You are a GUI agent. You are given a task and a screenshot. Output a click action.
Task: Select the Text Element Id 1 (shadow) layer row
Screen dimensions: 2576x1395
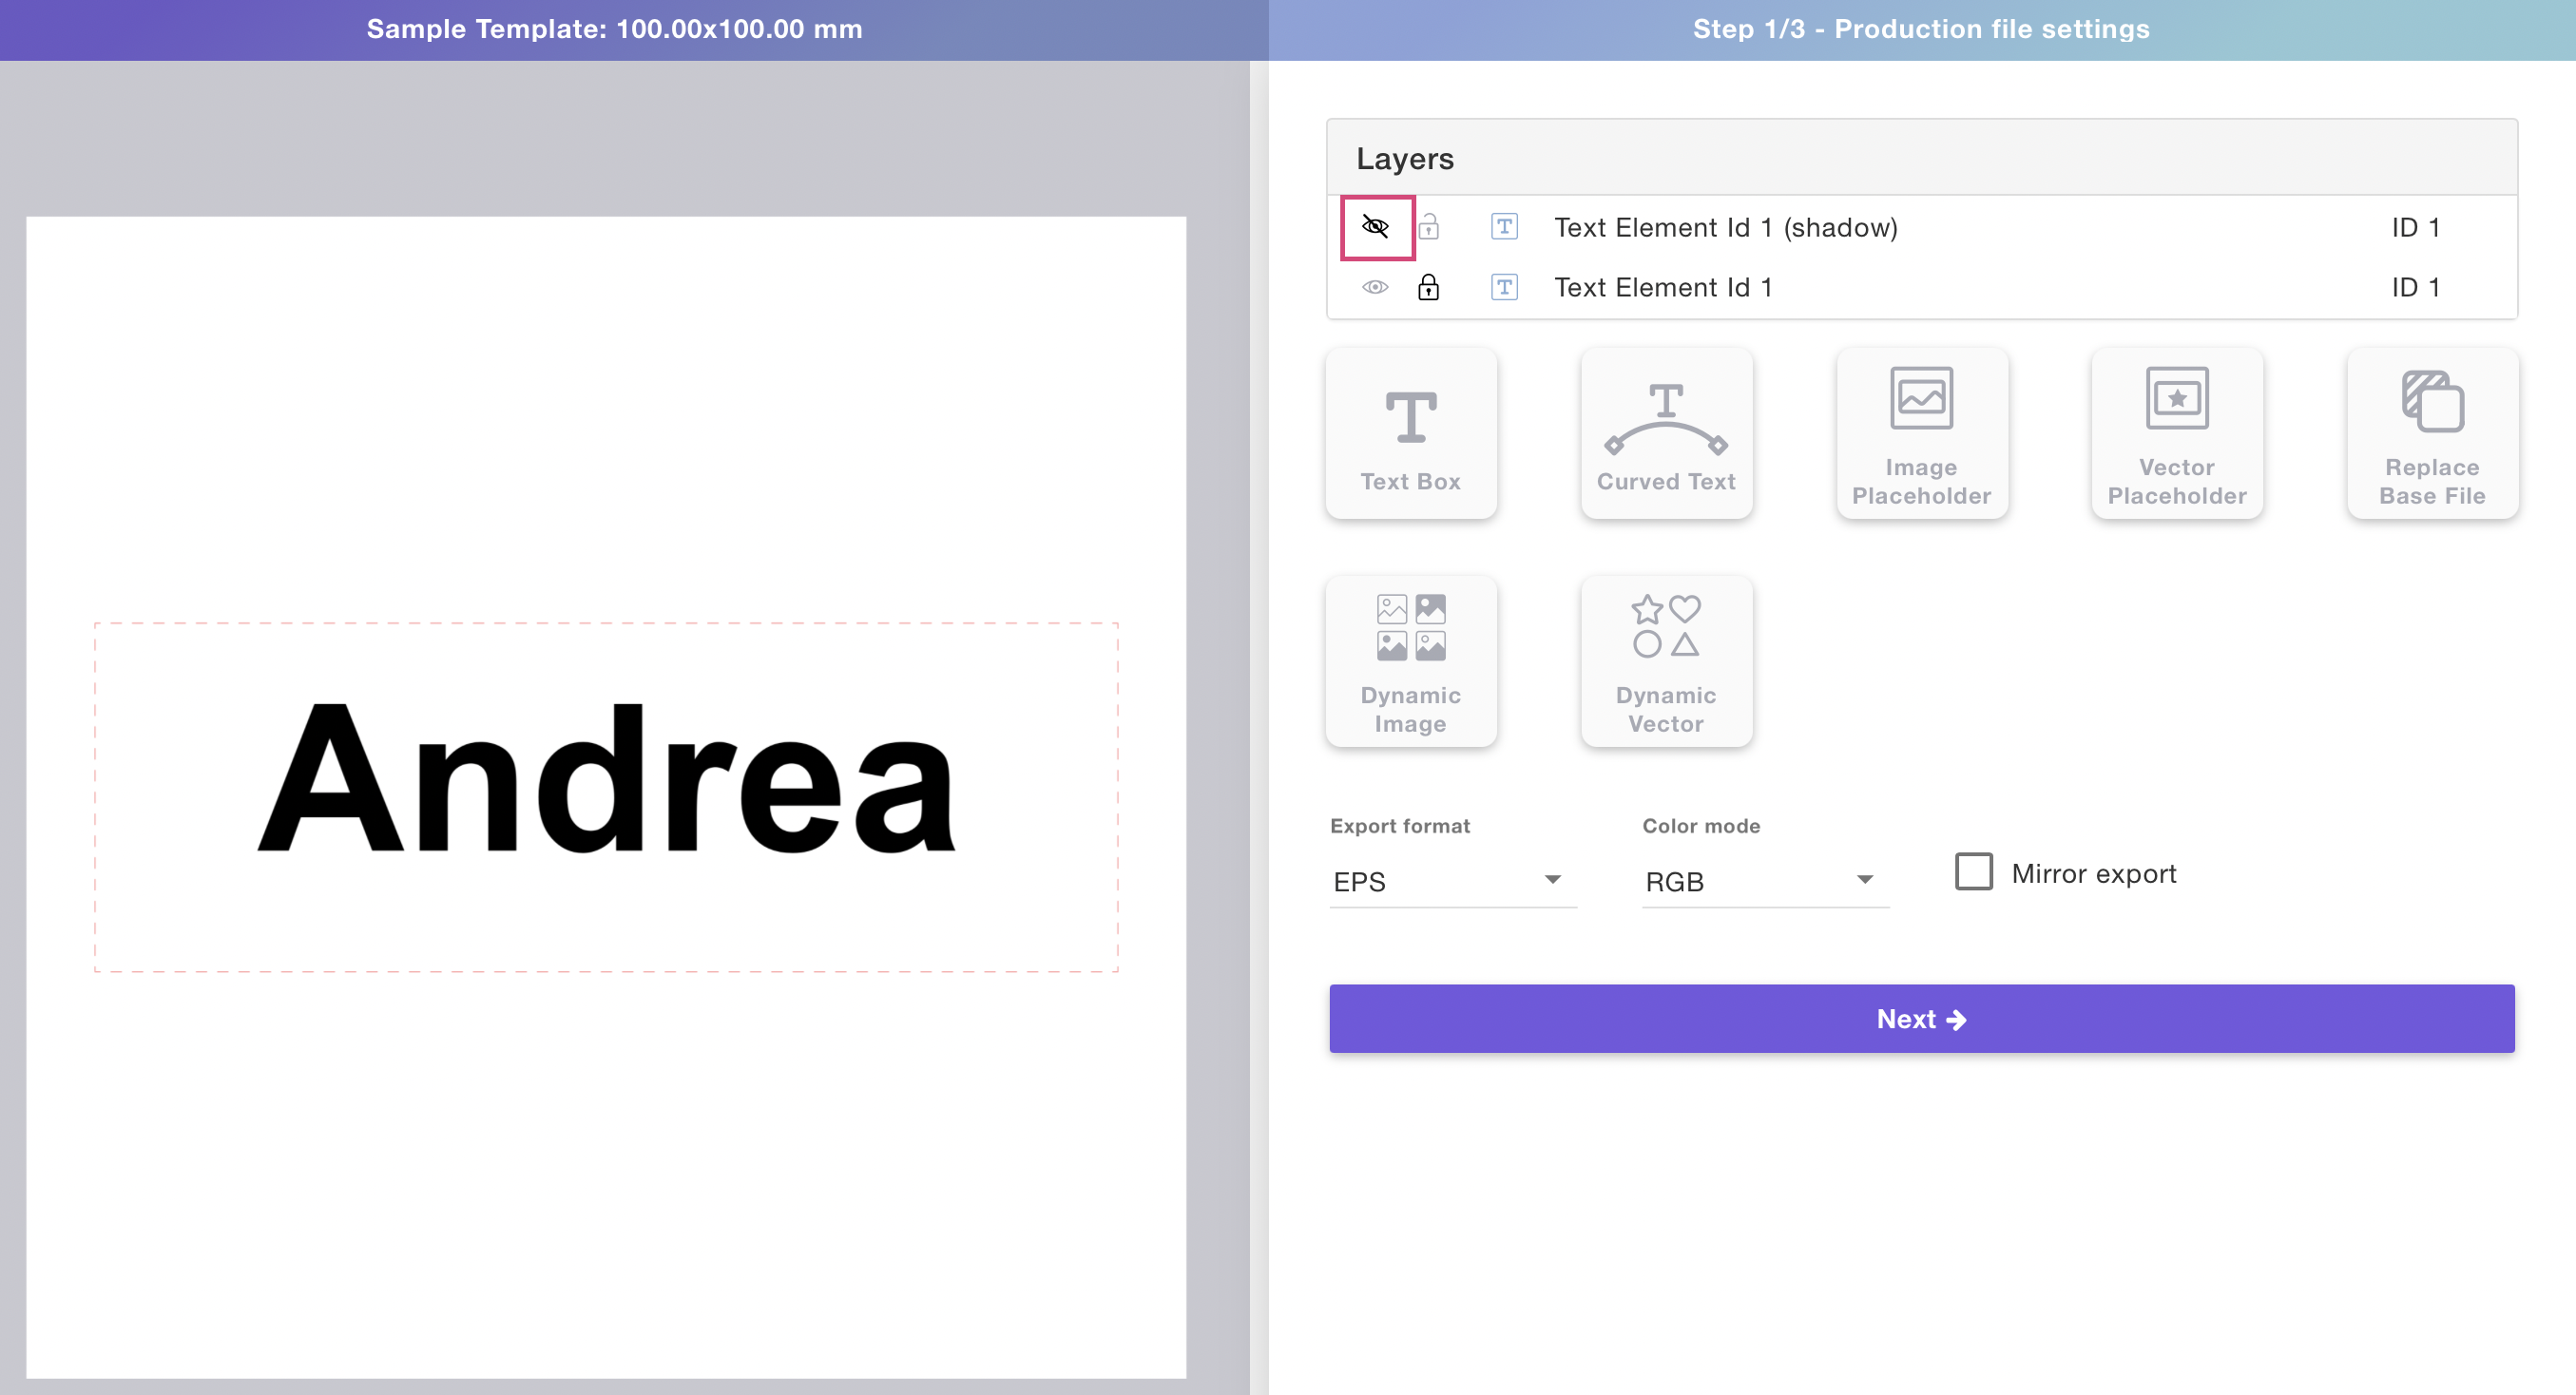1725,227
